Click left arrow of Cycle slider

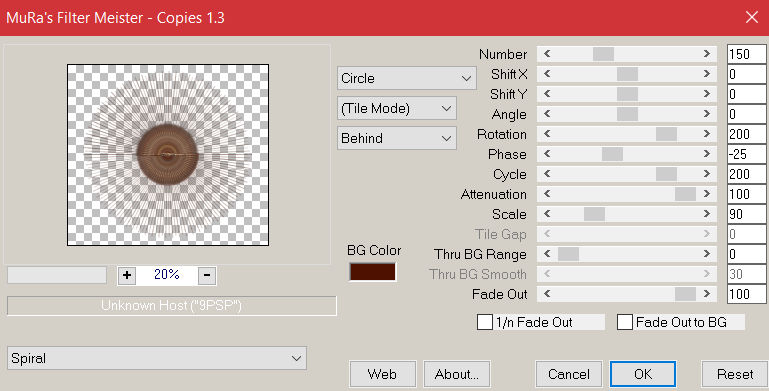(547, 174)
